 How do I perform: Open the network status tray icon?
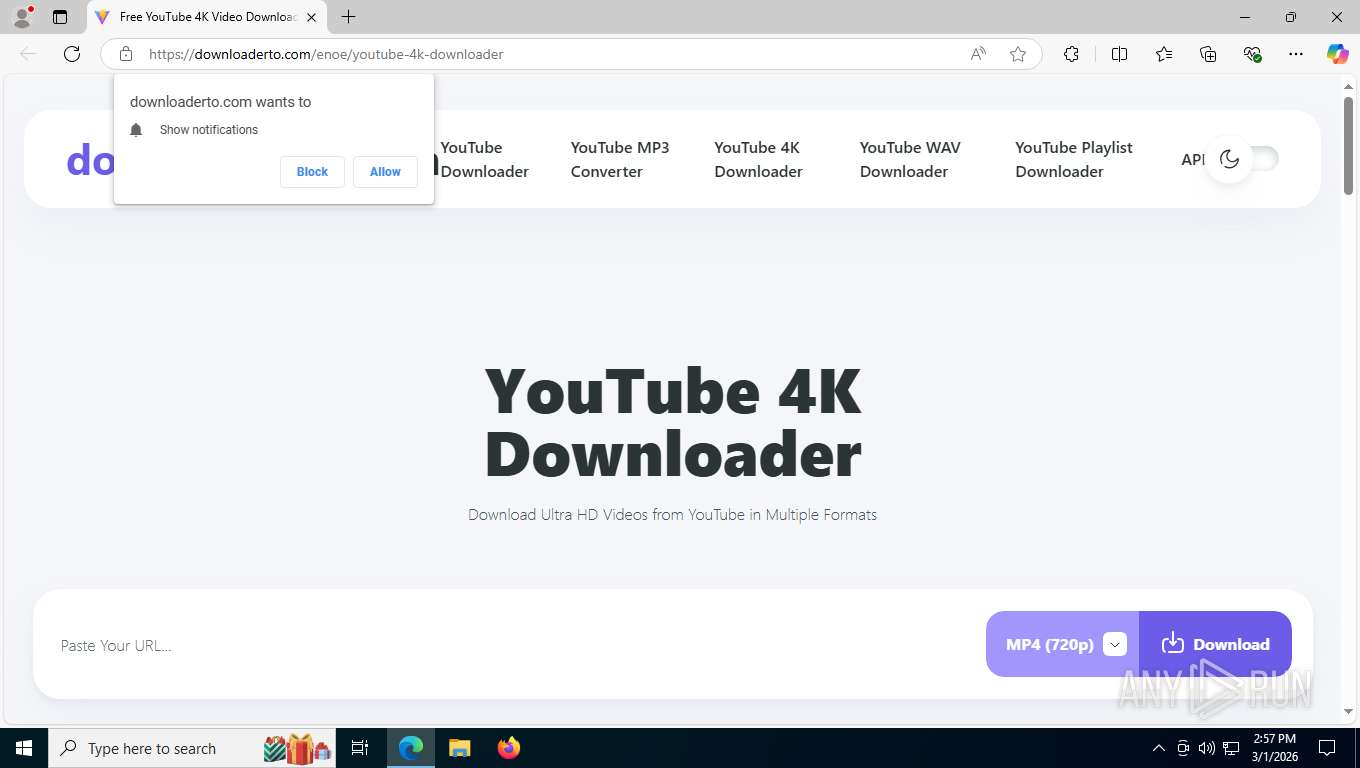(1231, 748)
